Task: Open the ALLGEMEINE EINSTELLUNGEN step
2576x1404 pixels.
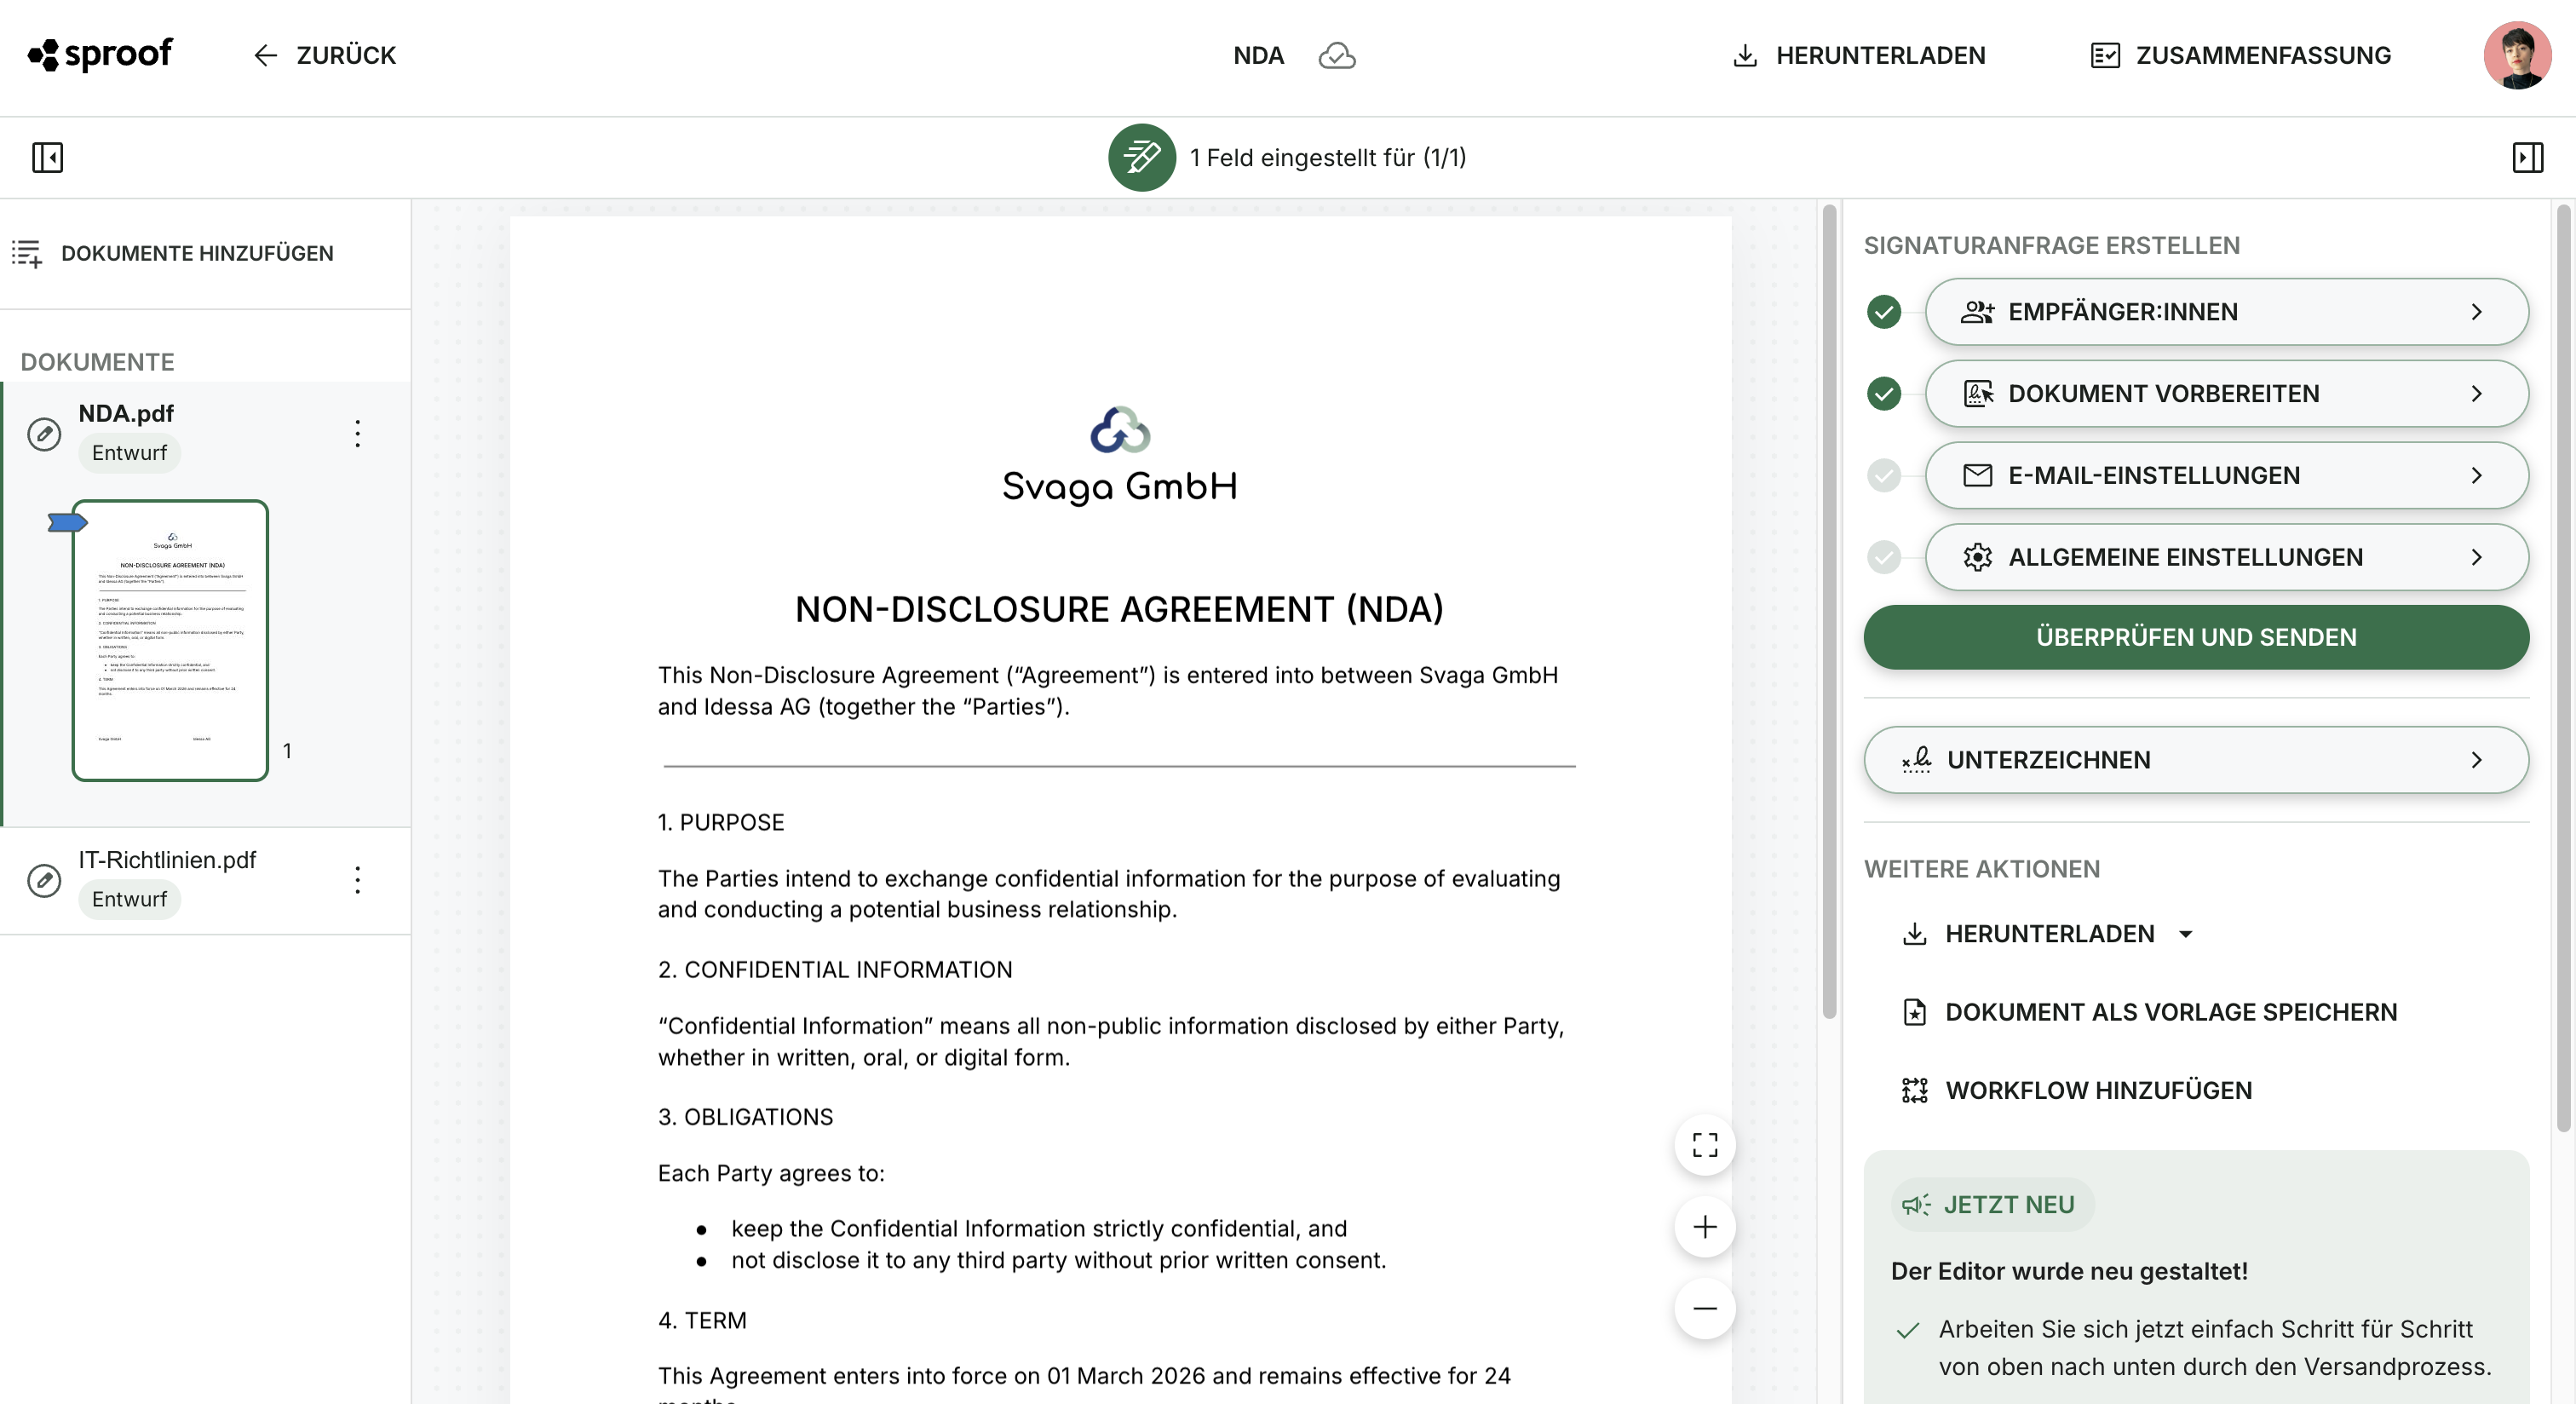Action: tap(2226, 557)
